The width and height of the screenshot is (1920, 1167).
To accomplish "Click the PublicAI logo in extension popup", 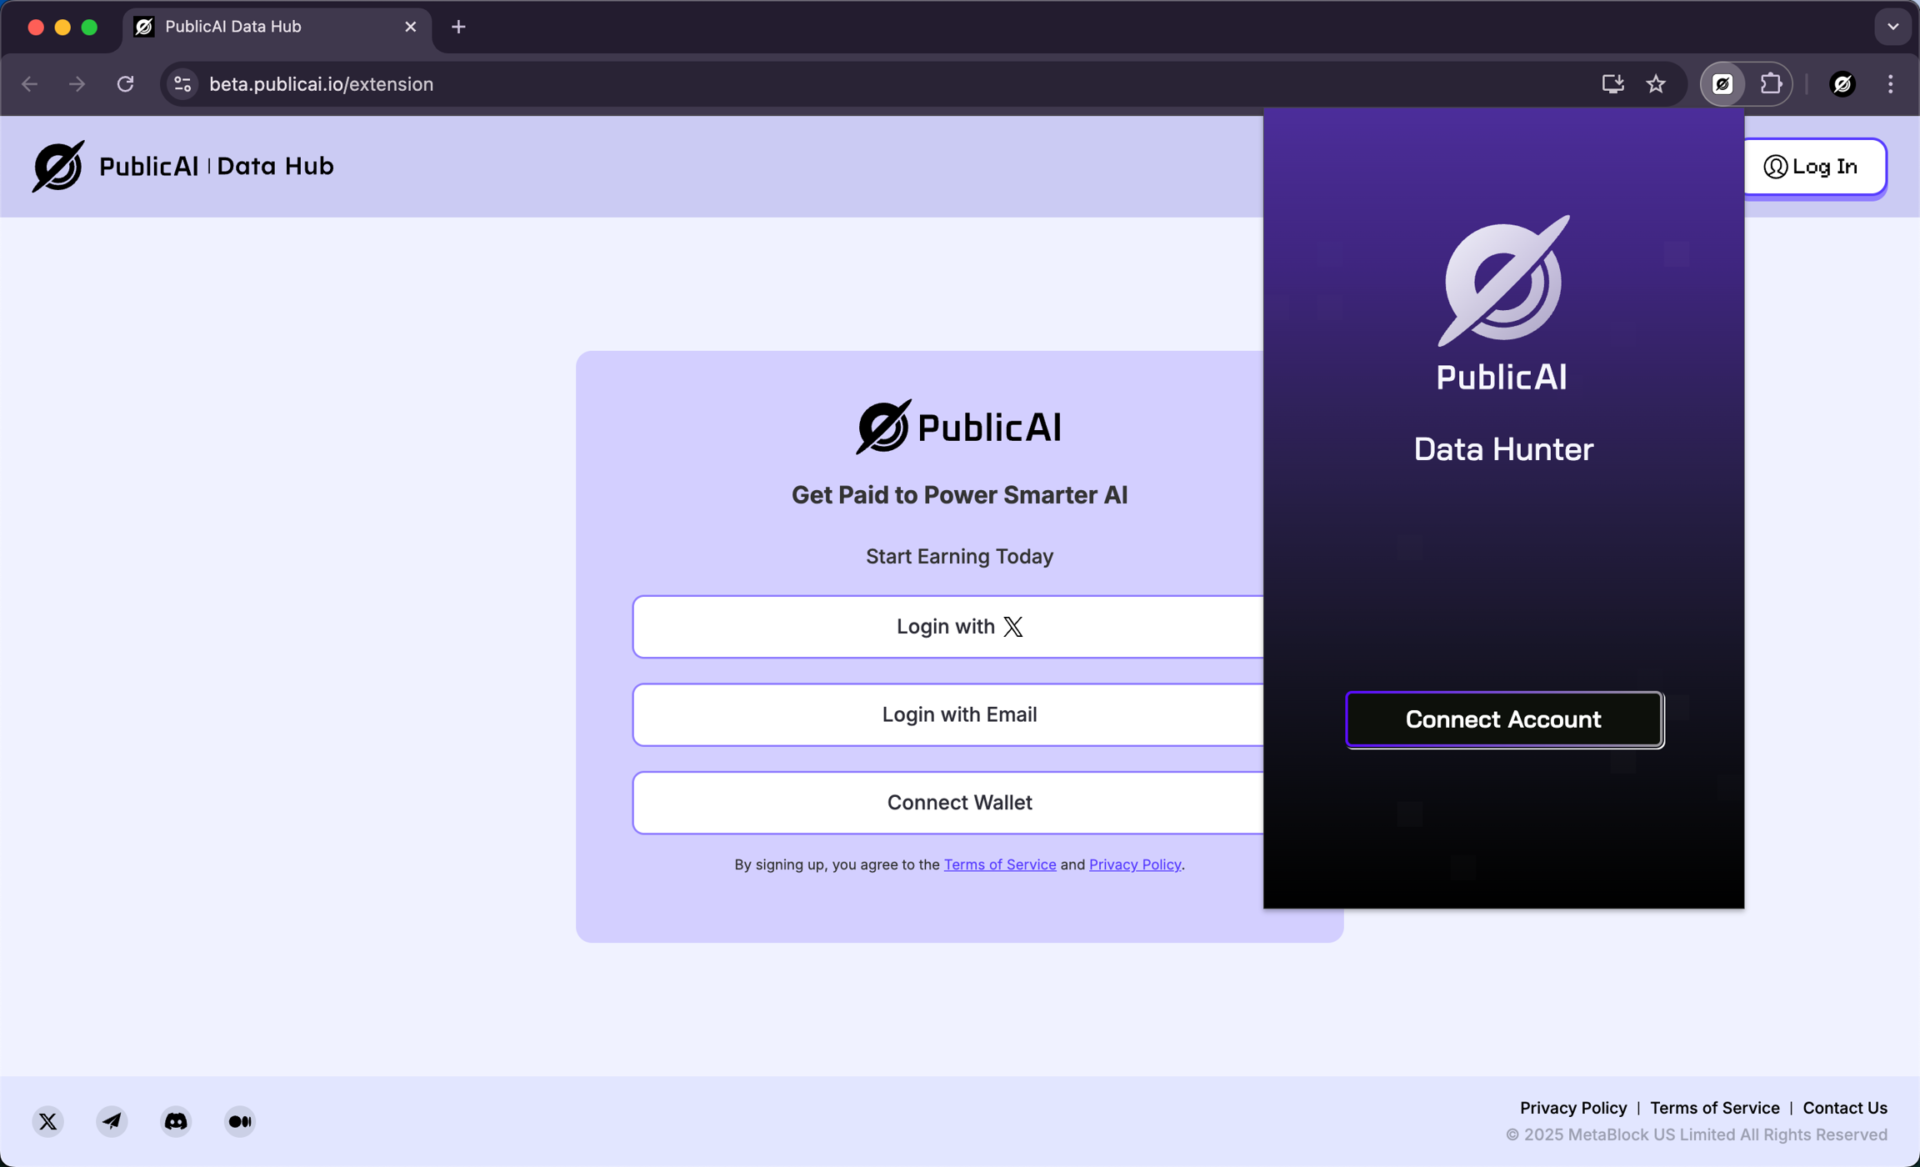I will click(1503, 304).
